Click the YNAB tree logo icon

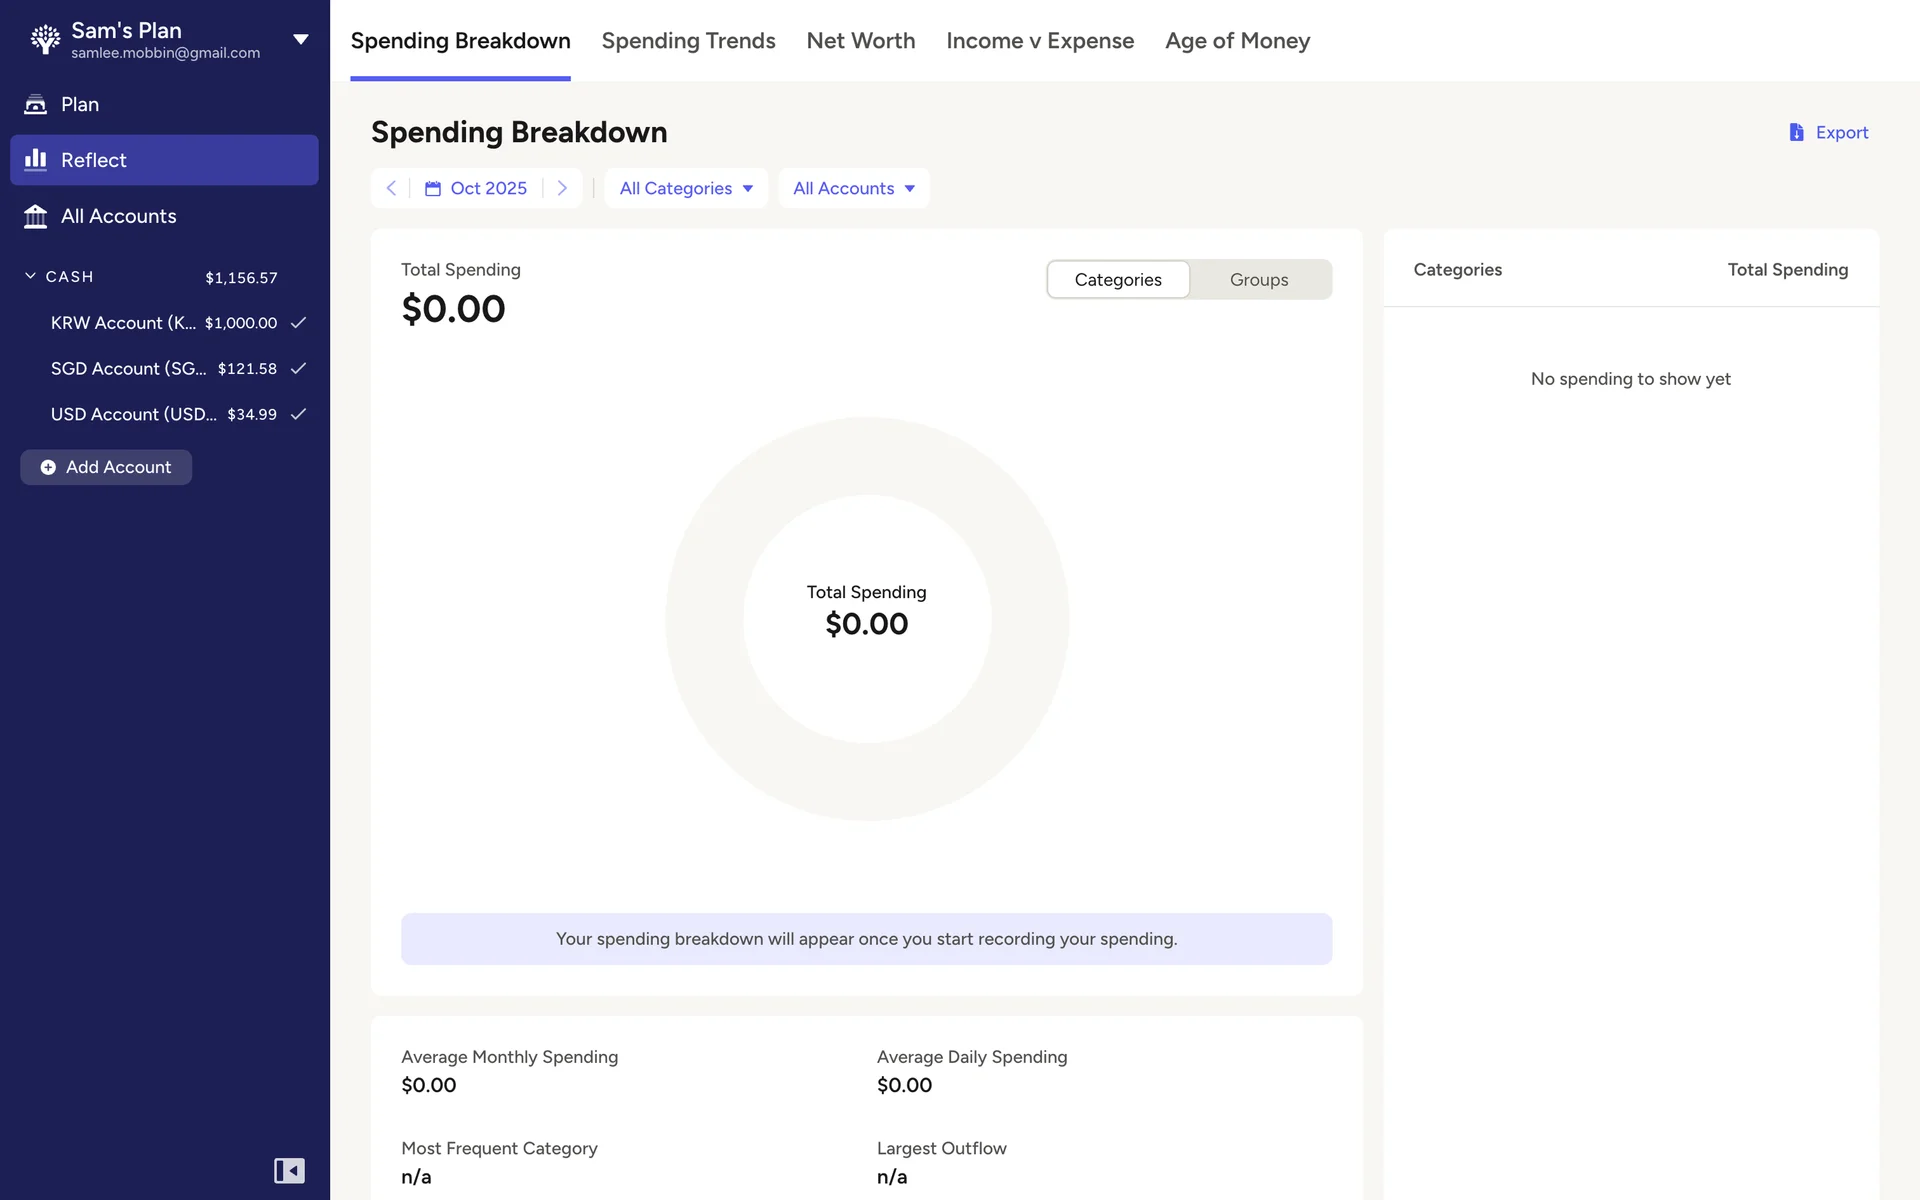[x=45, y=39]
